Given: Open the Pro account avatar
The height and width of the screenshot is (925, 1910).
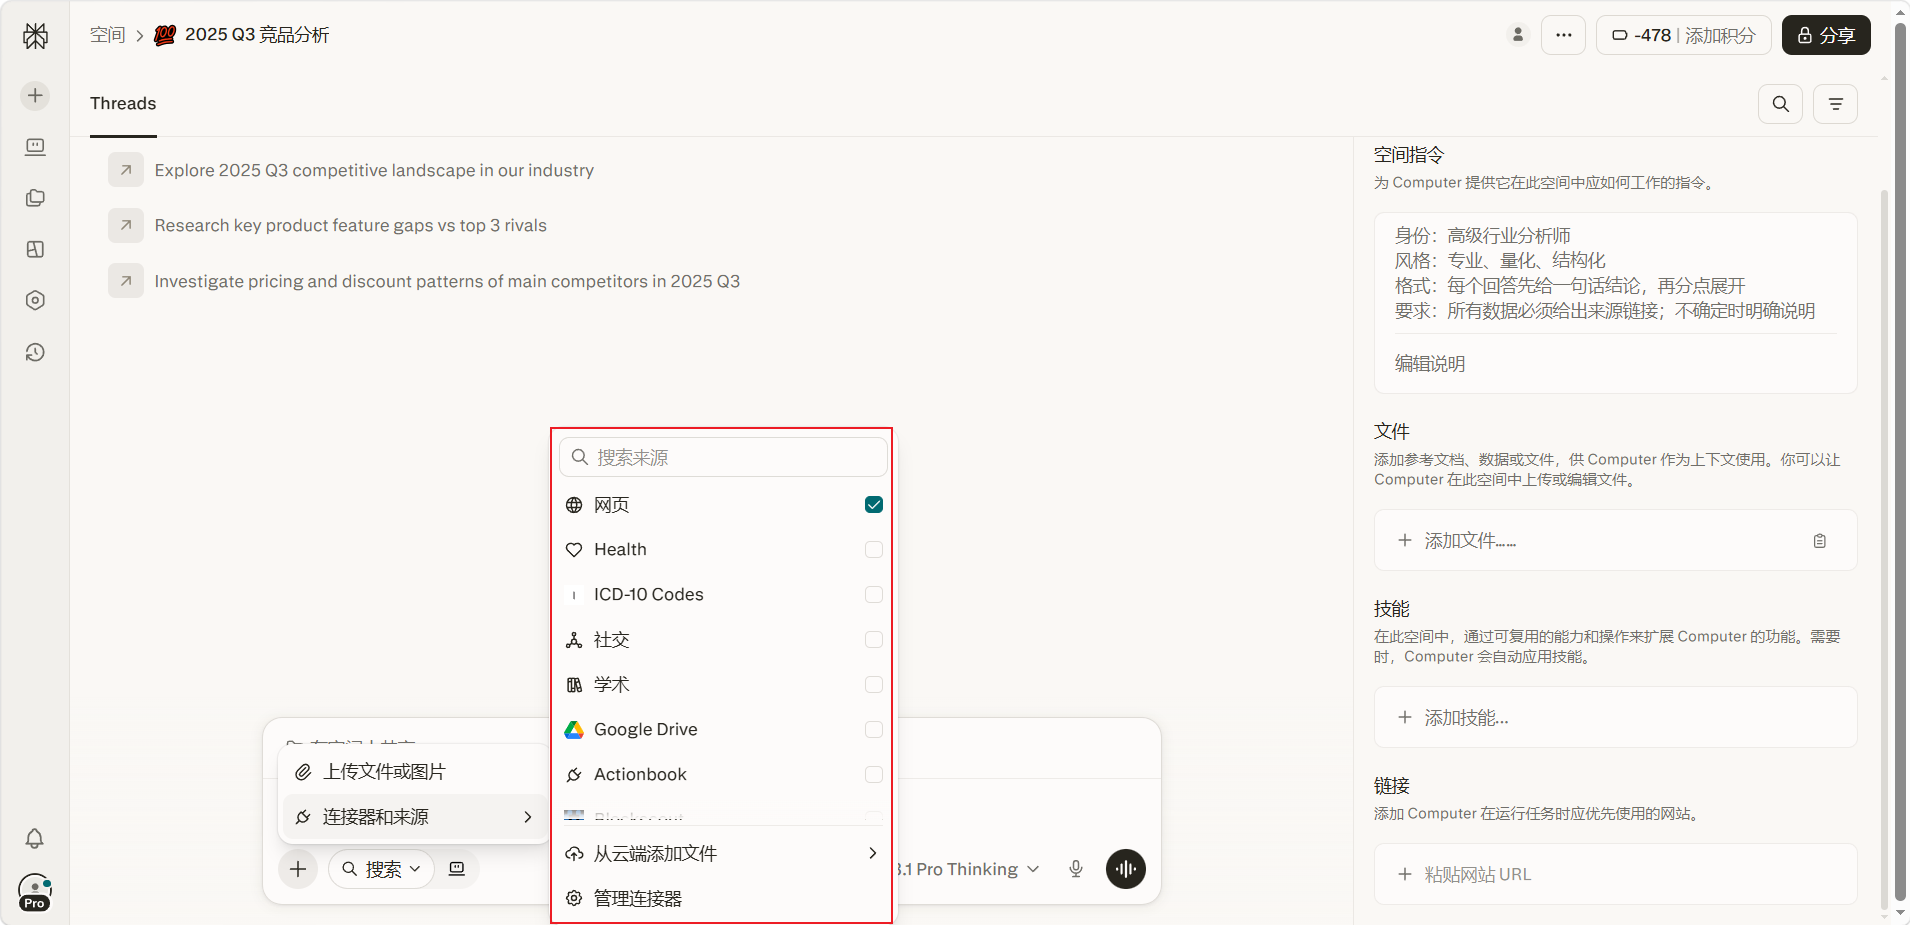Looking at the screenshot, I should 35,891.
